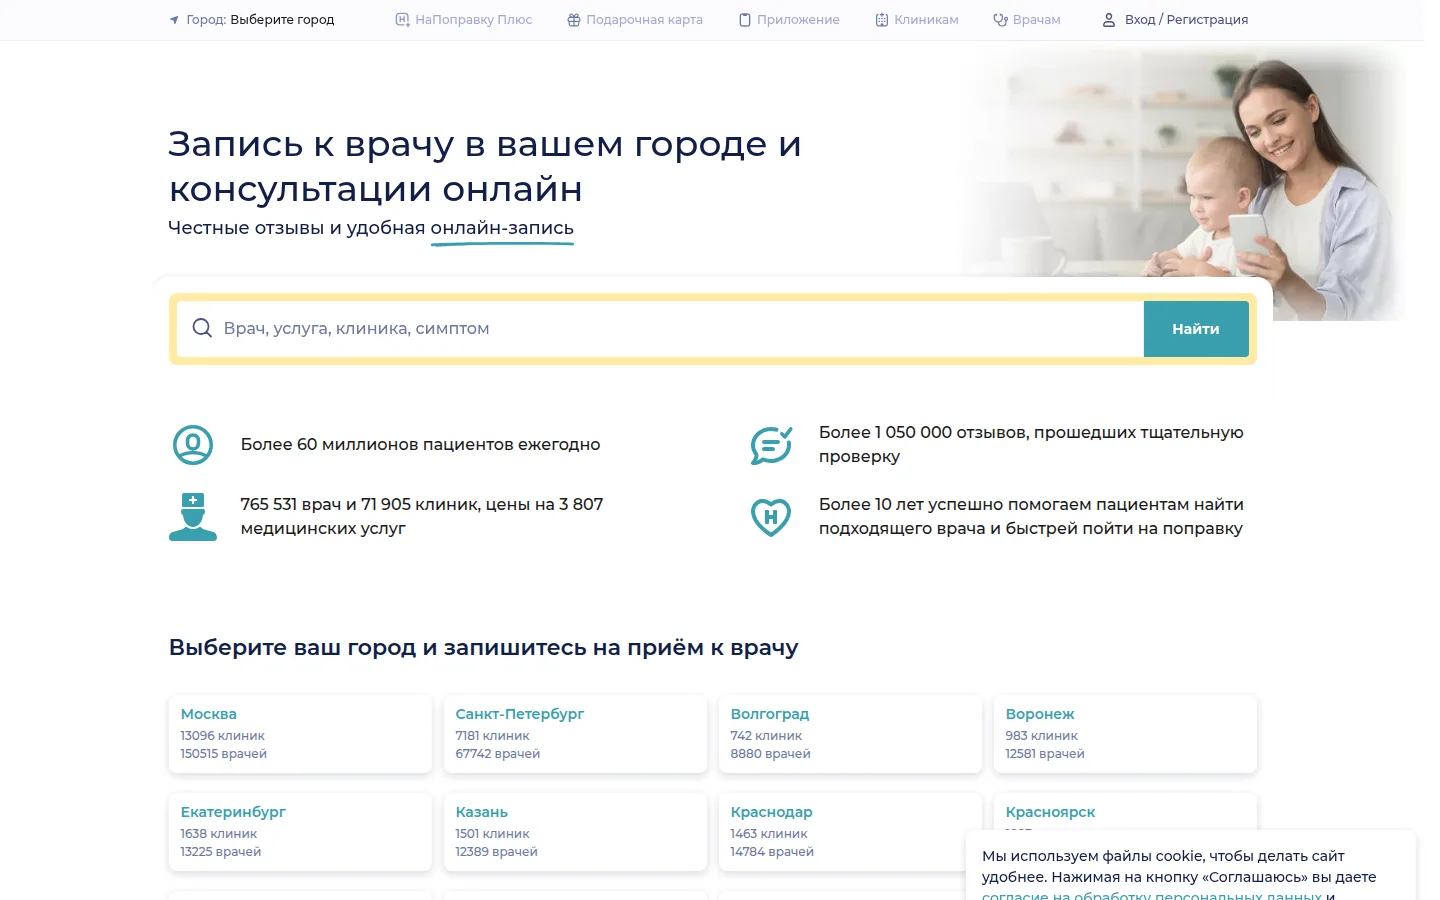Click the verified reviews chat icon
1440x900 pixels.
click(x=771, y=445)
